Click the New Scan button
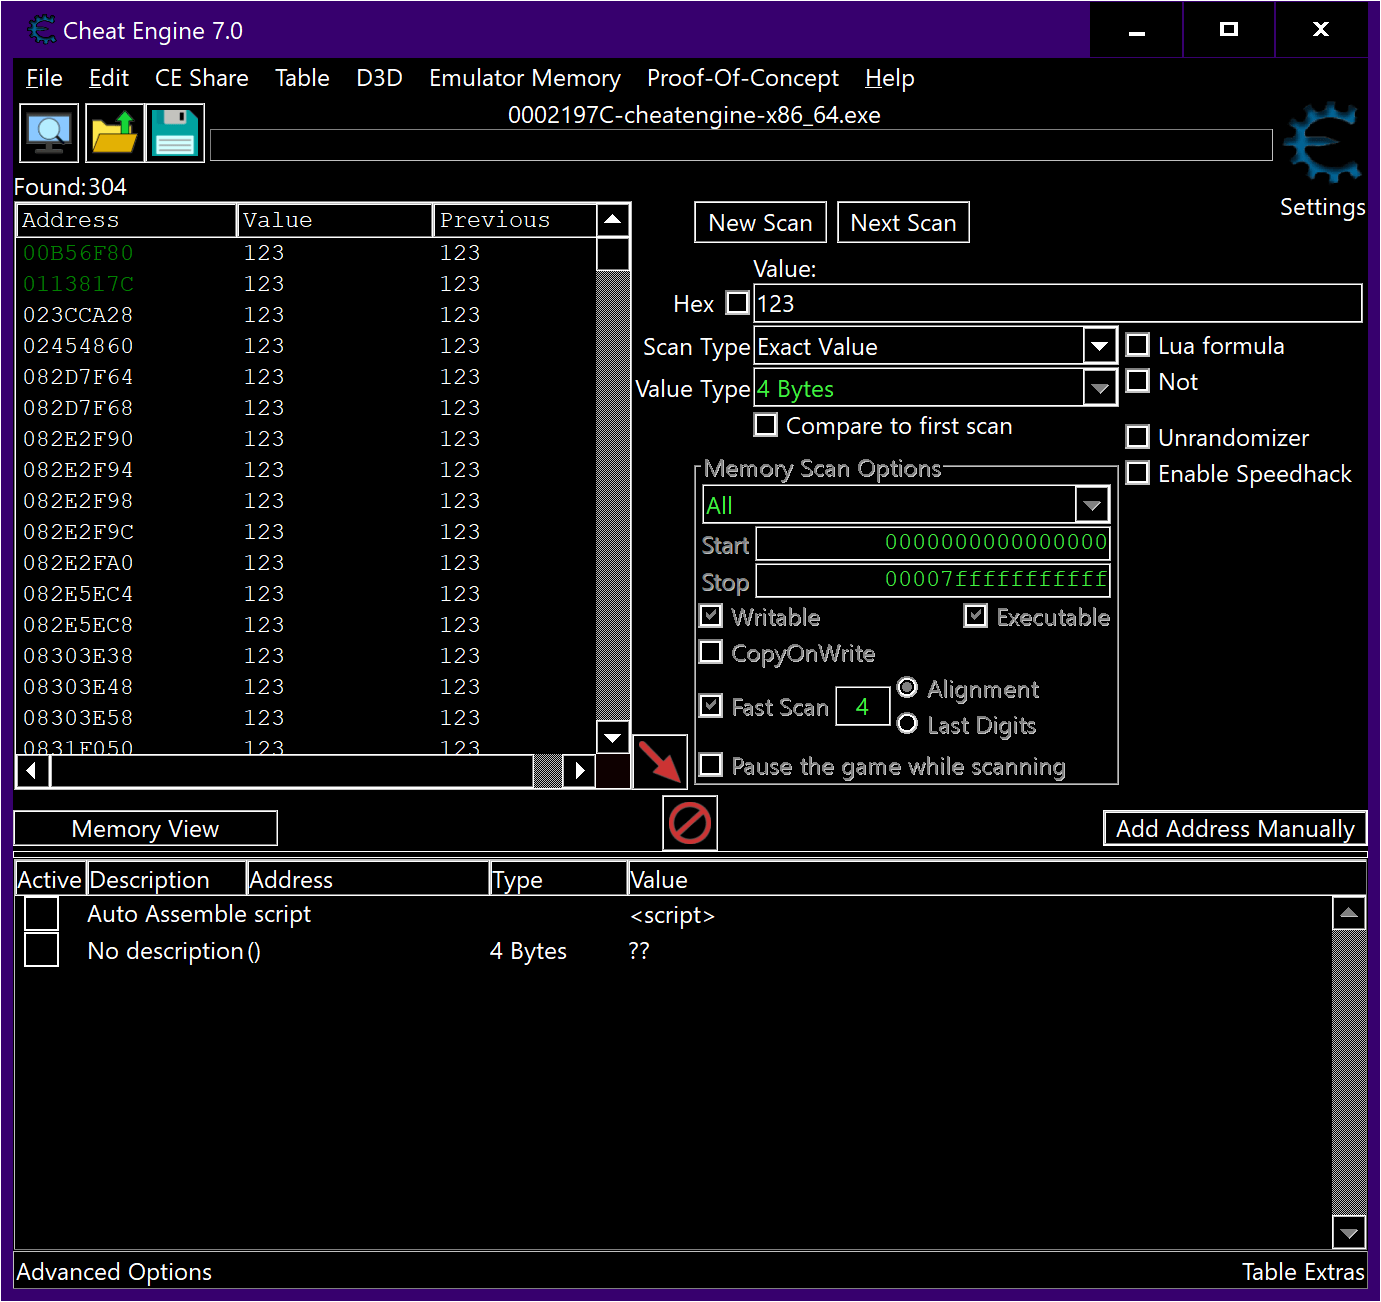Viewport: 1381px width, 1302px height. (761, 222)
